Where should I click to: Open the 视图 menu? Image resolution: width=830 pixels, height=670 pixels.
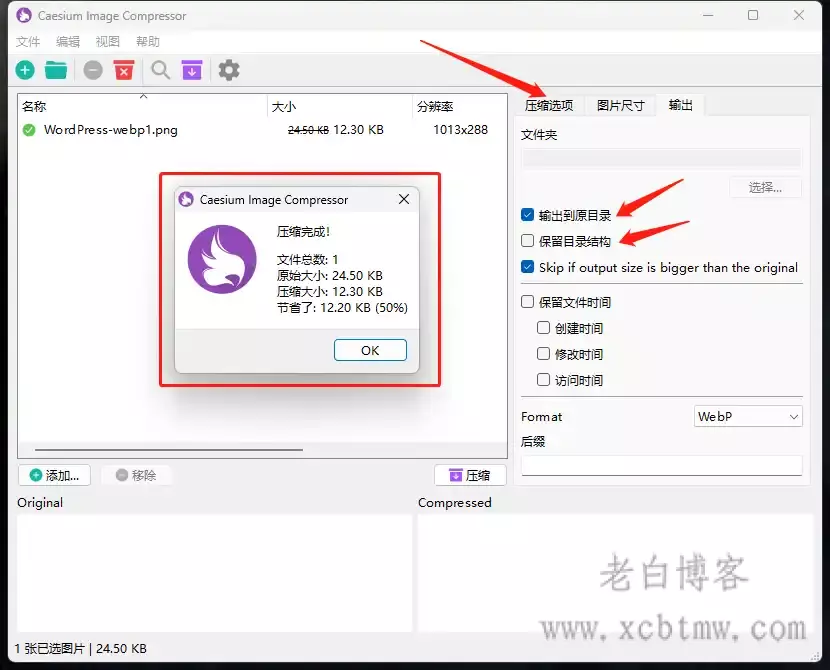pos(107,41)
